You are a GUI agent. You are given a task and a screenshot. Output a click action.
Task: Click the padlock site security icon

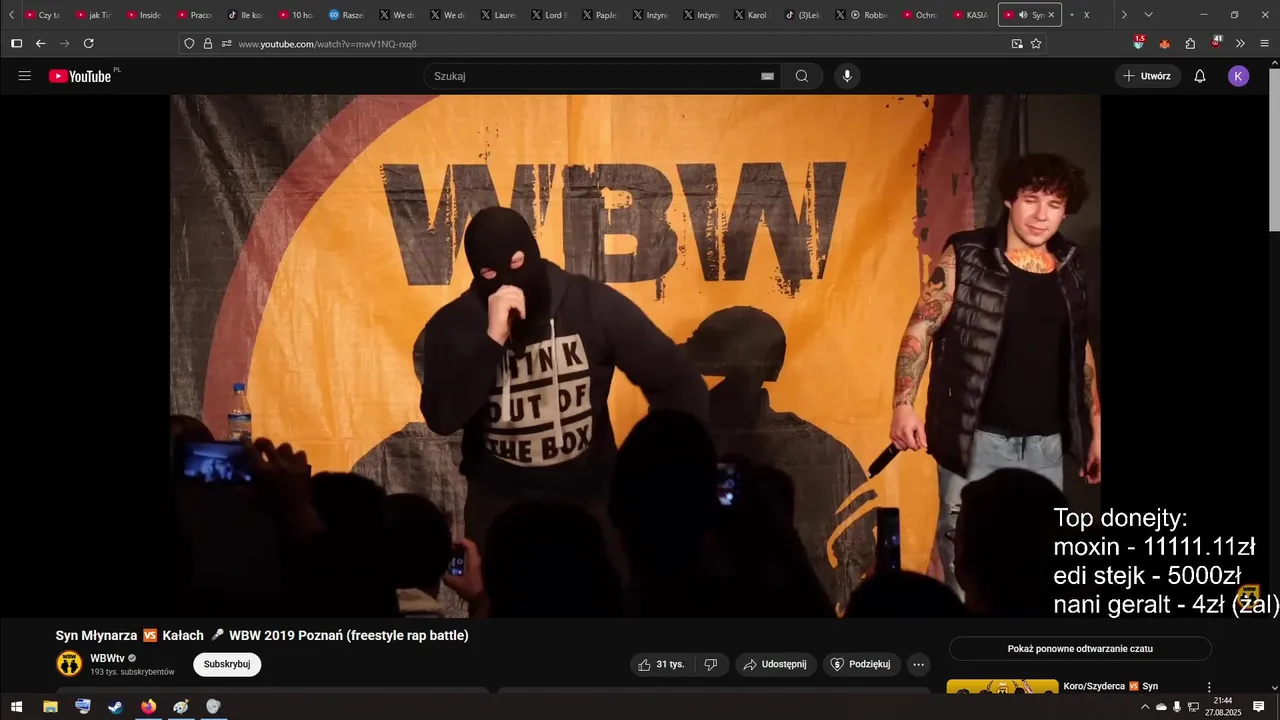pyautogui.click(x=208, y=44)
